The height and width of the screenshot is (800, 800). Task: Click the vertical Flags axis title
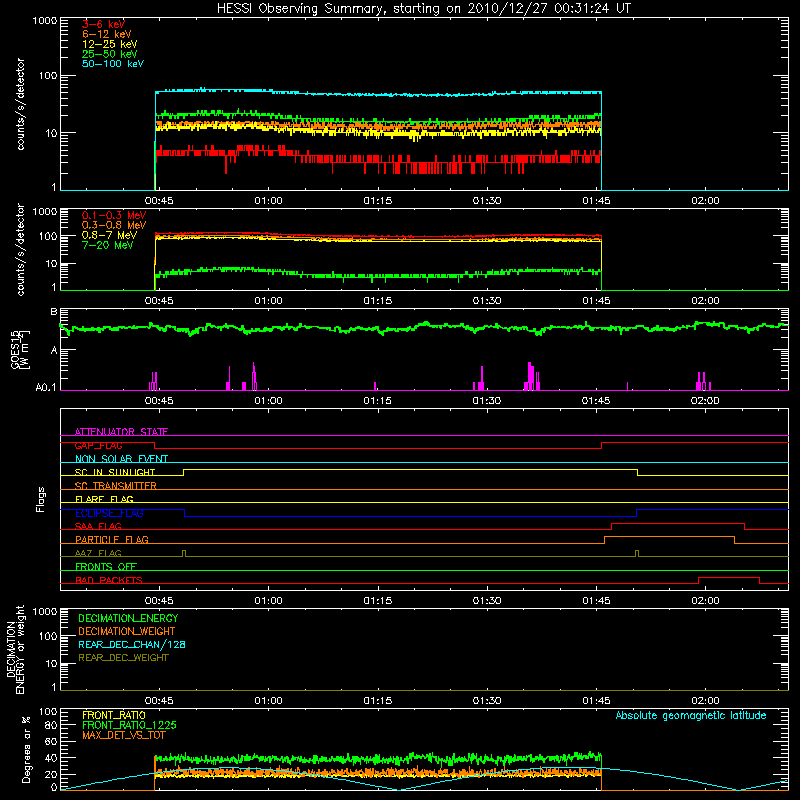[x=40, y=499]
